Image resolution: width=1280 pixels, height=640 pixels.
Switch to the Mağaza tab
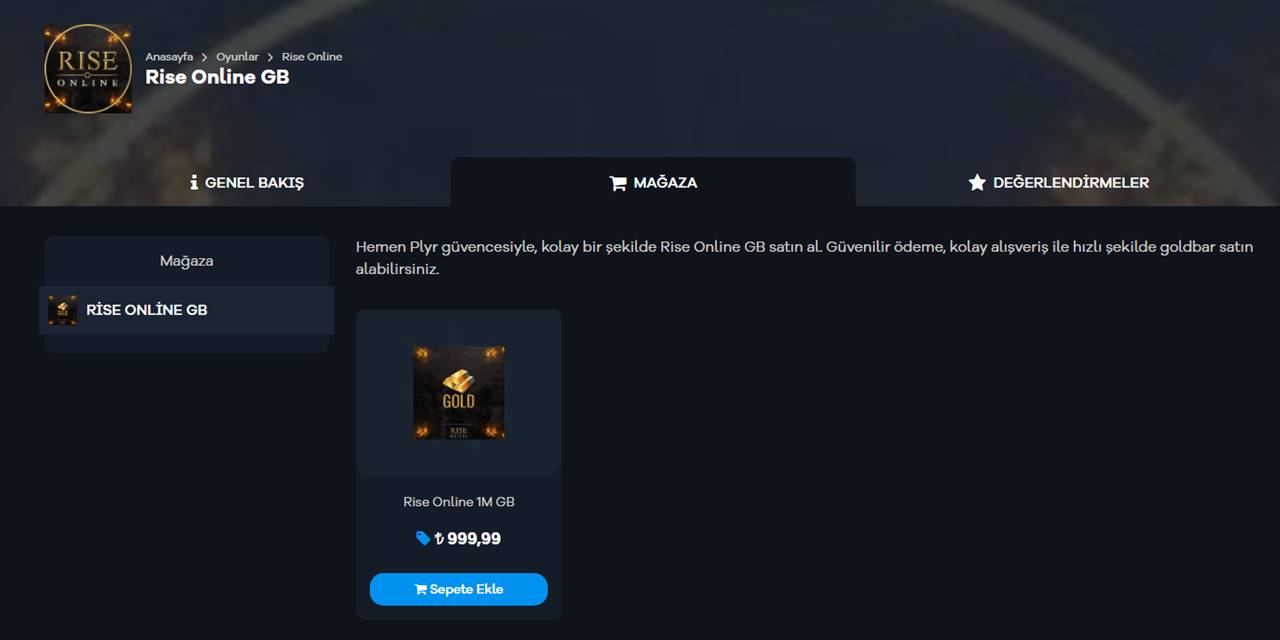coord(653,183)
